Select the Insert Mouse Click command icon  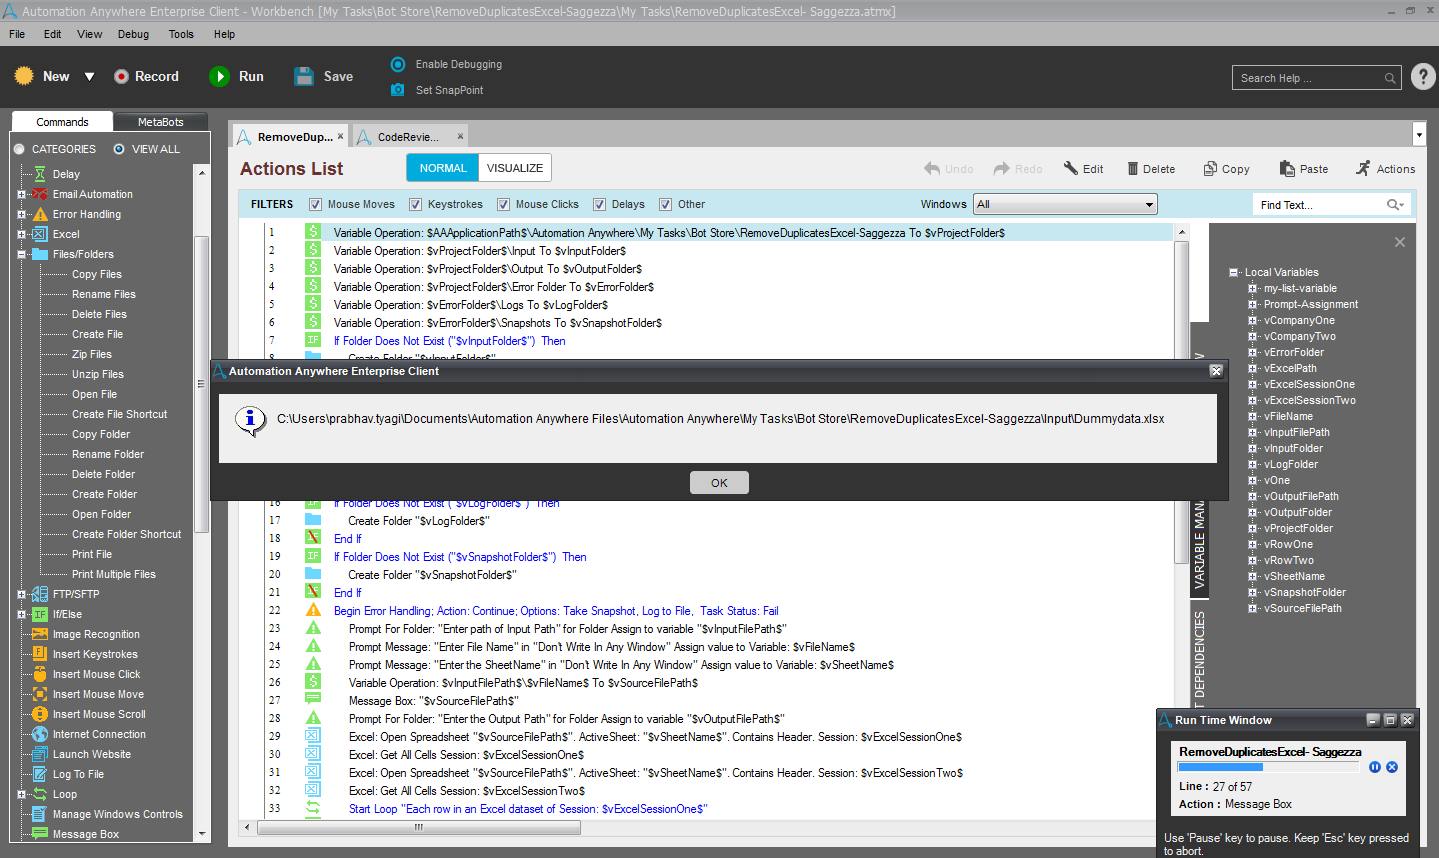pos(40,674)
